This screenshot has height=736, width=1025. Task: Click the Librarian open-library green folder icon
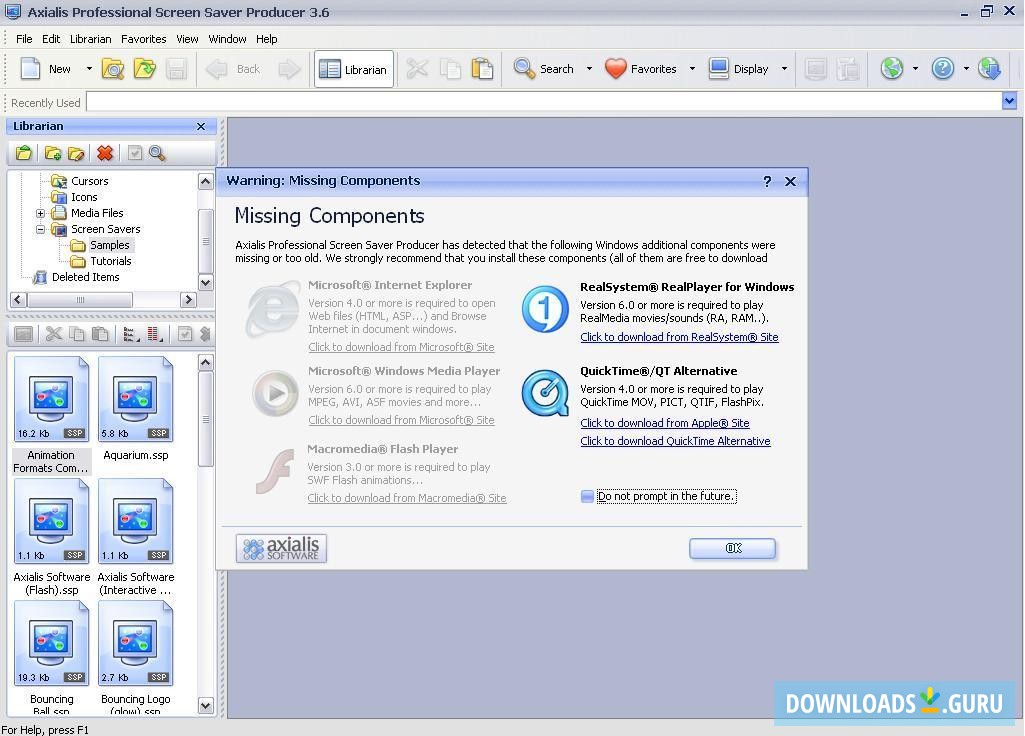(24, 153)
